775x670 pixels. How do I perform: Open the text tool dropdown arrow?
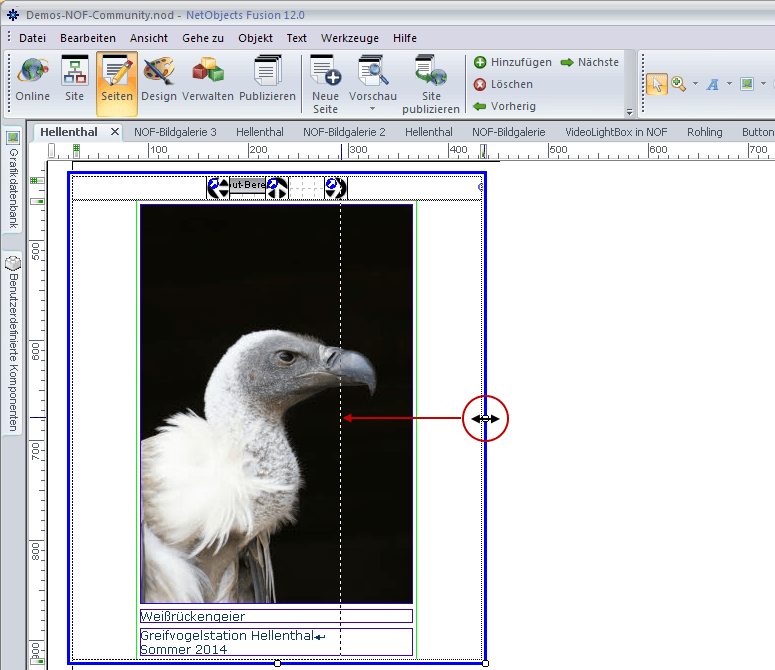[729, 84]
